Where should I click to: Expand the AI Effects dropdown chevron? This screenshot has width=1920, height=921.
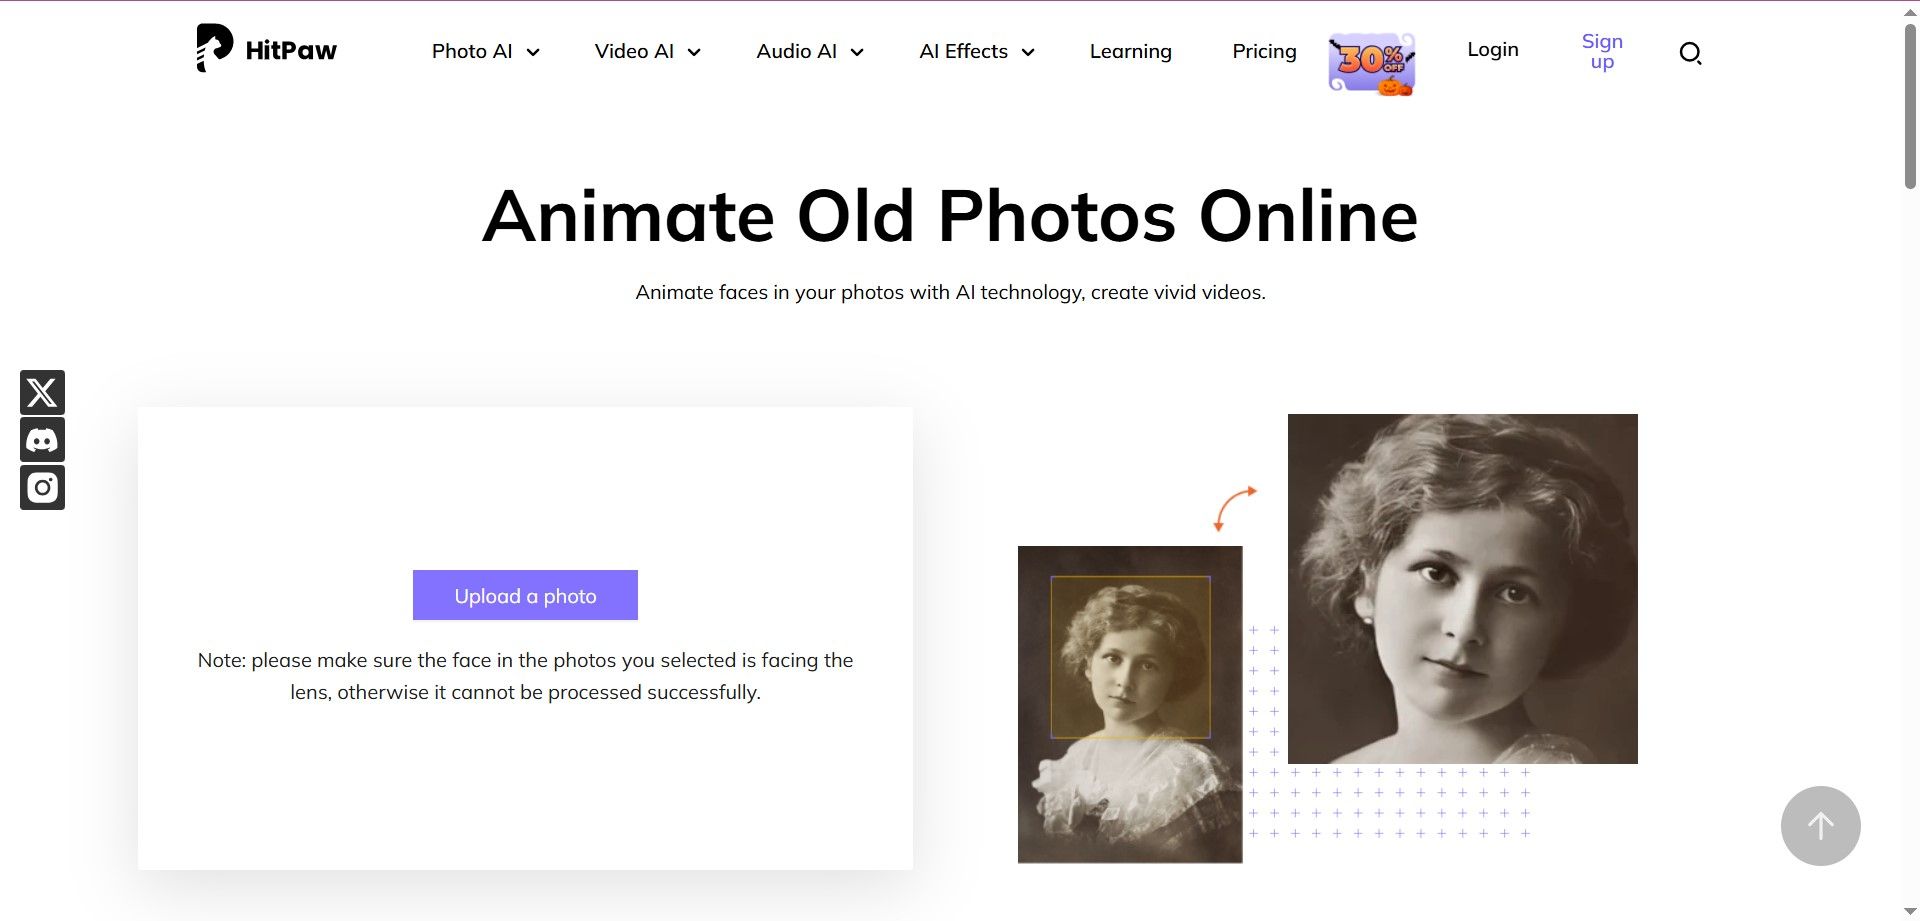tap(1028, 53)
